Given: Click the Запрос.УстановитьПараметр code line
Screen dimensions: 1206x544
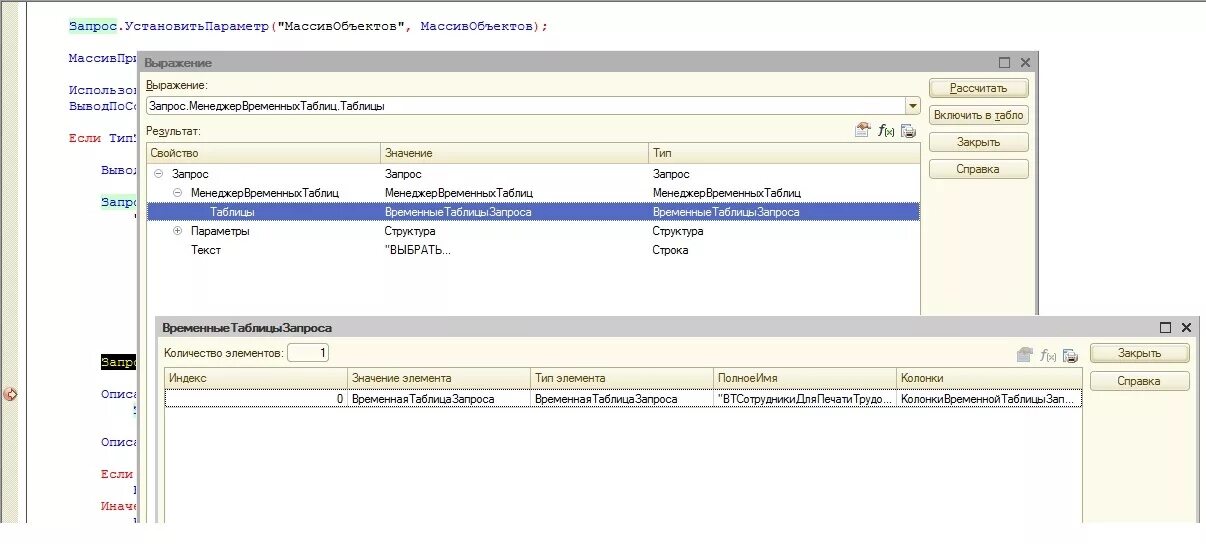Looking at the screenshot, I should [308, 26].
